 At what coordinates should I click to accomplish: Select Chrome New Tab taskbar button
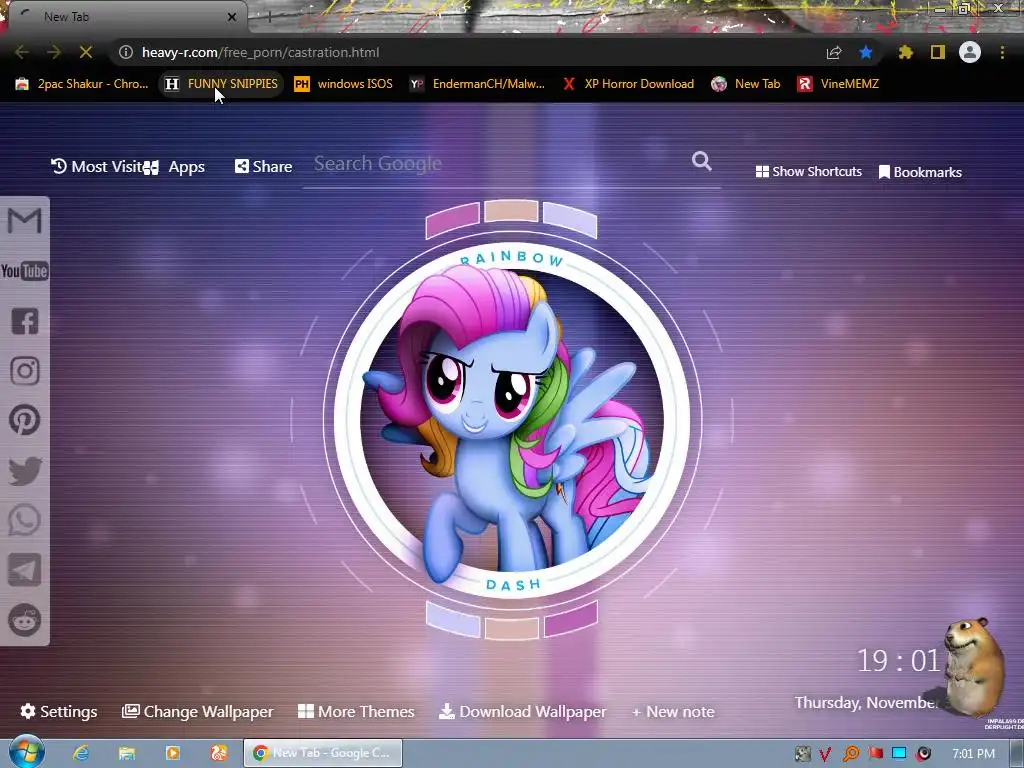[x=323, y=753]
